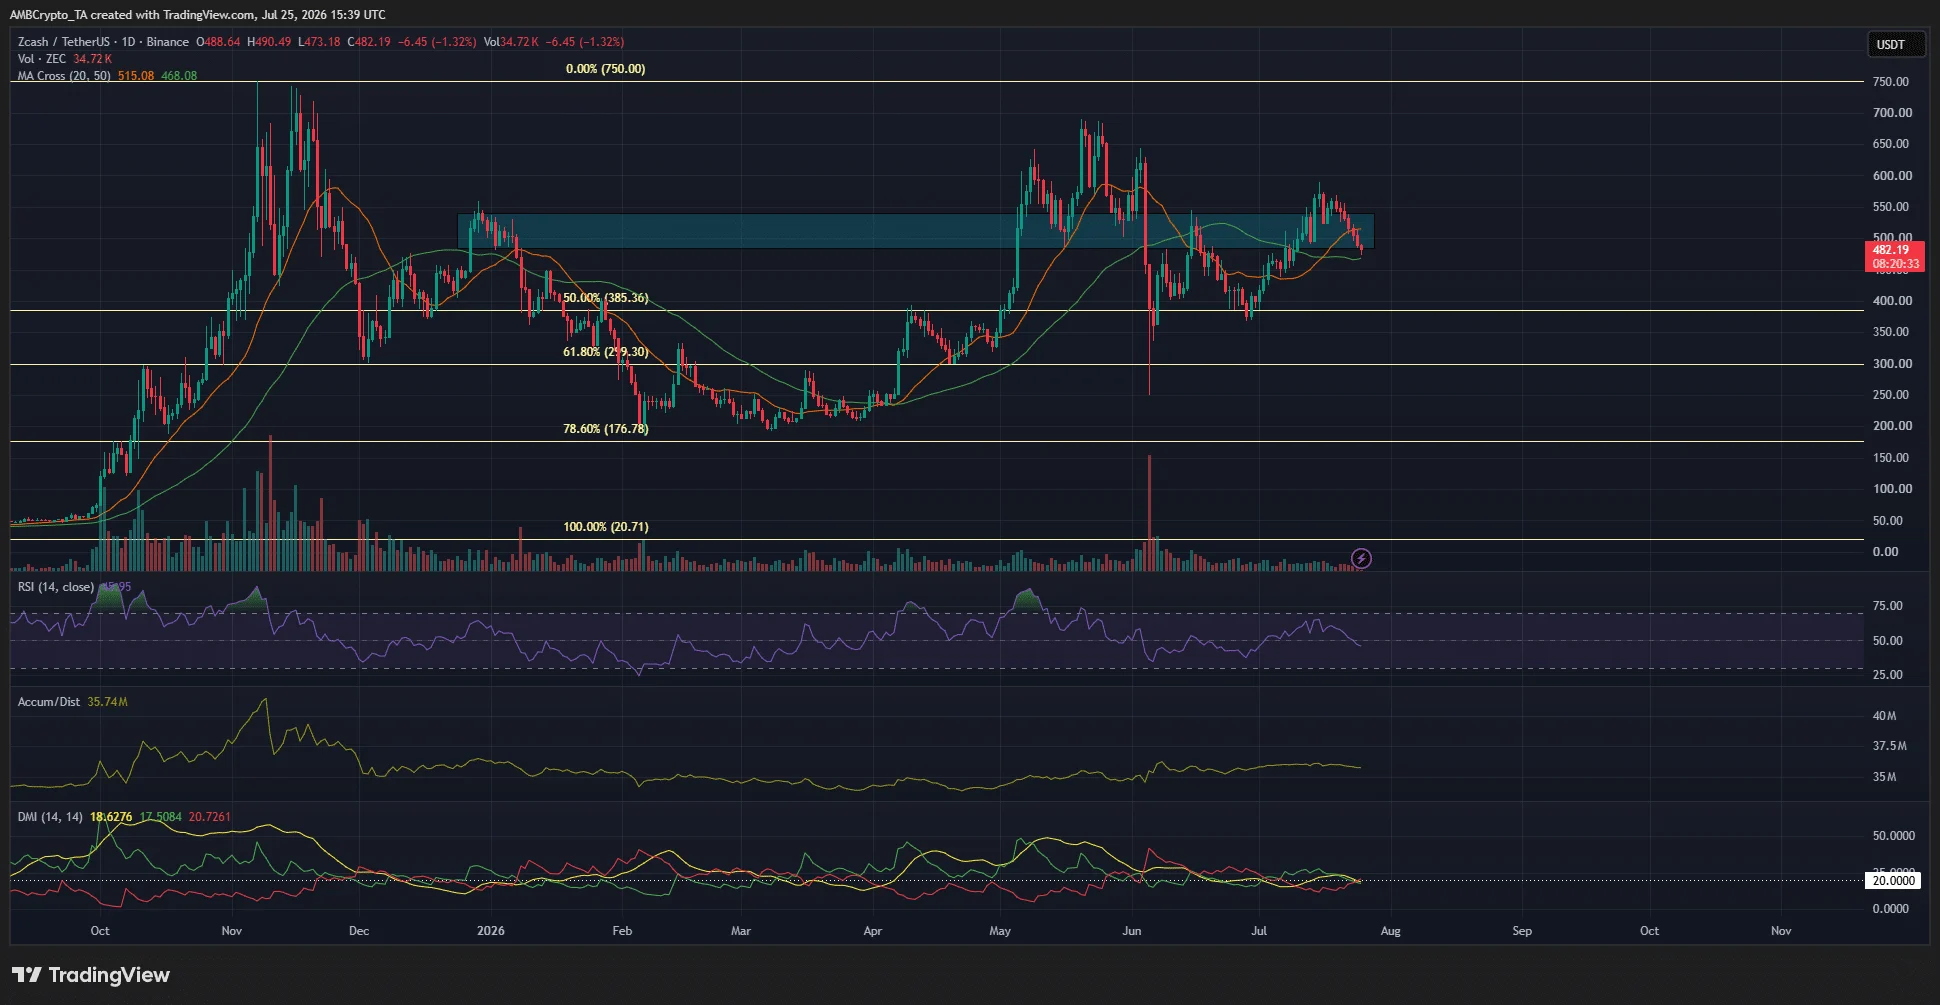Click the Dec label on time axis
1940x1005 pixels.
pos(359,931)
